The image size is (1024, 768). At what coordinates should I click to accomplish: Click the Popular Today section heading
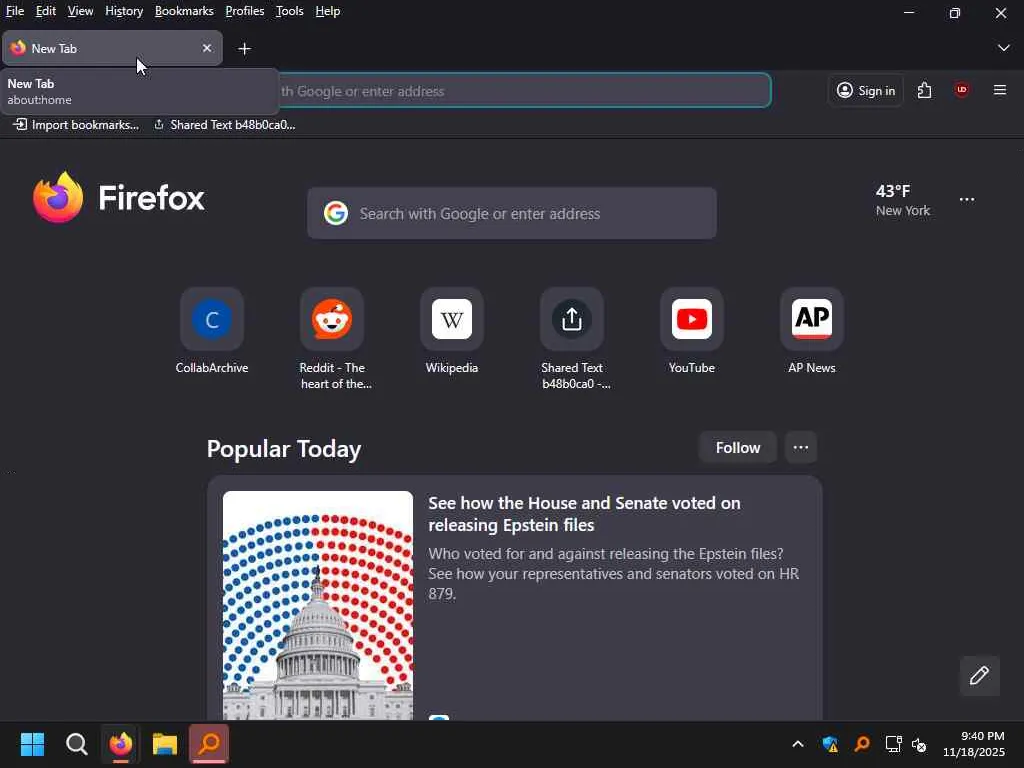[284, 449]
